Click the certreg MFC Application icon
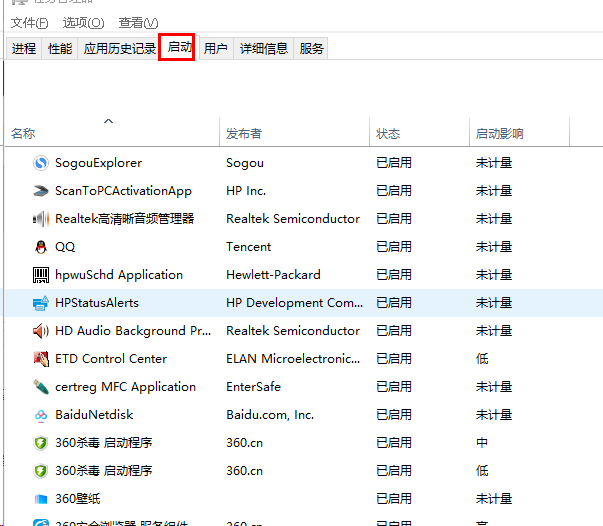 click(x=41, y=387)
